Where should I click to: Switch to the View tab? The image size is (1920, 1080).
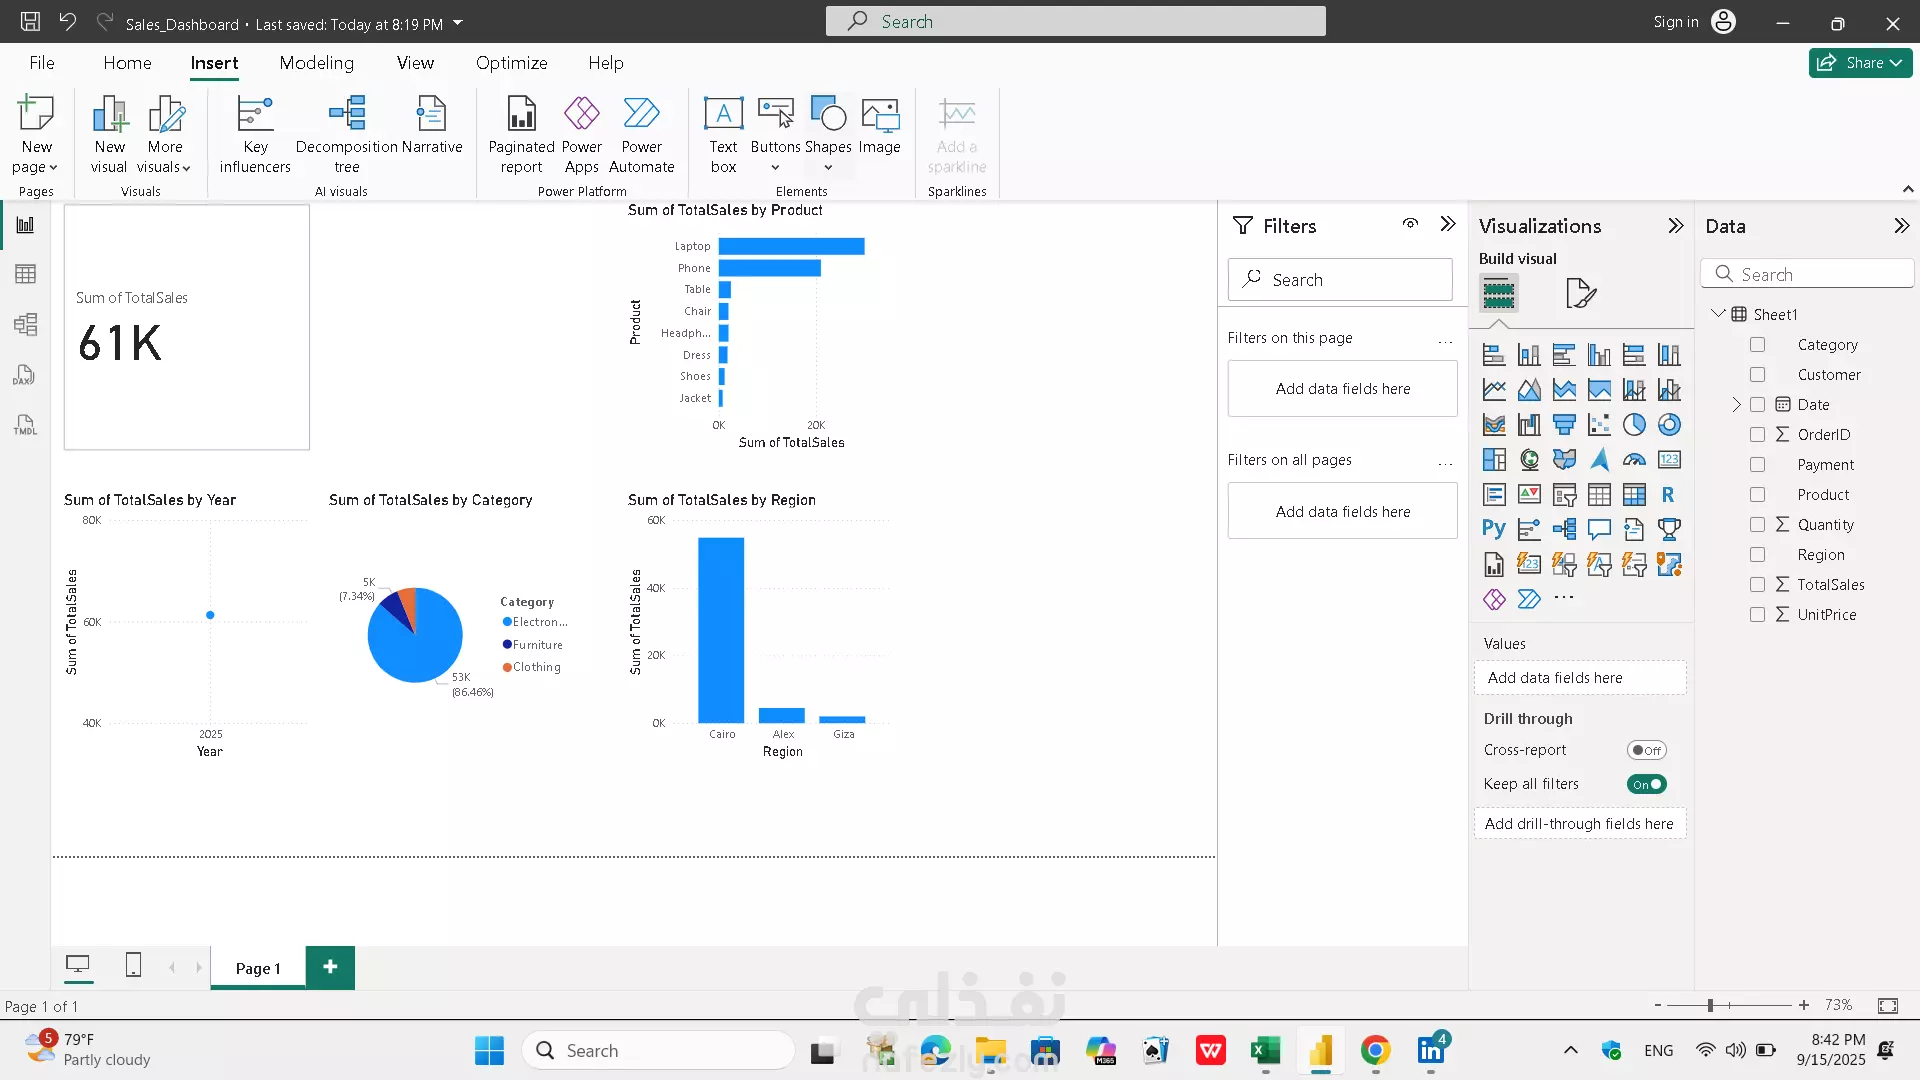click(415, 63)
